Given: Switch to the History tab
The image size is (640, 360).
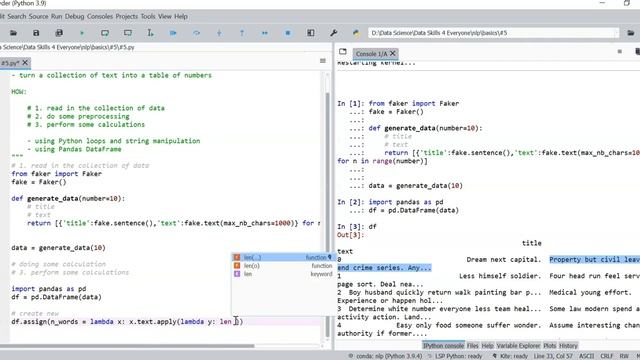Looking at the screenshot, I should [x=568, y=346].
